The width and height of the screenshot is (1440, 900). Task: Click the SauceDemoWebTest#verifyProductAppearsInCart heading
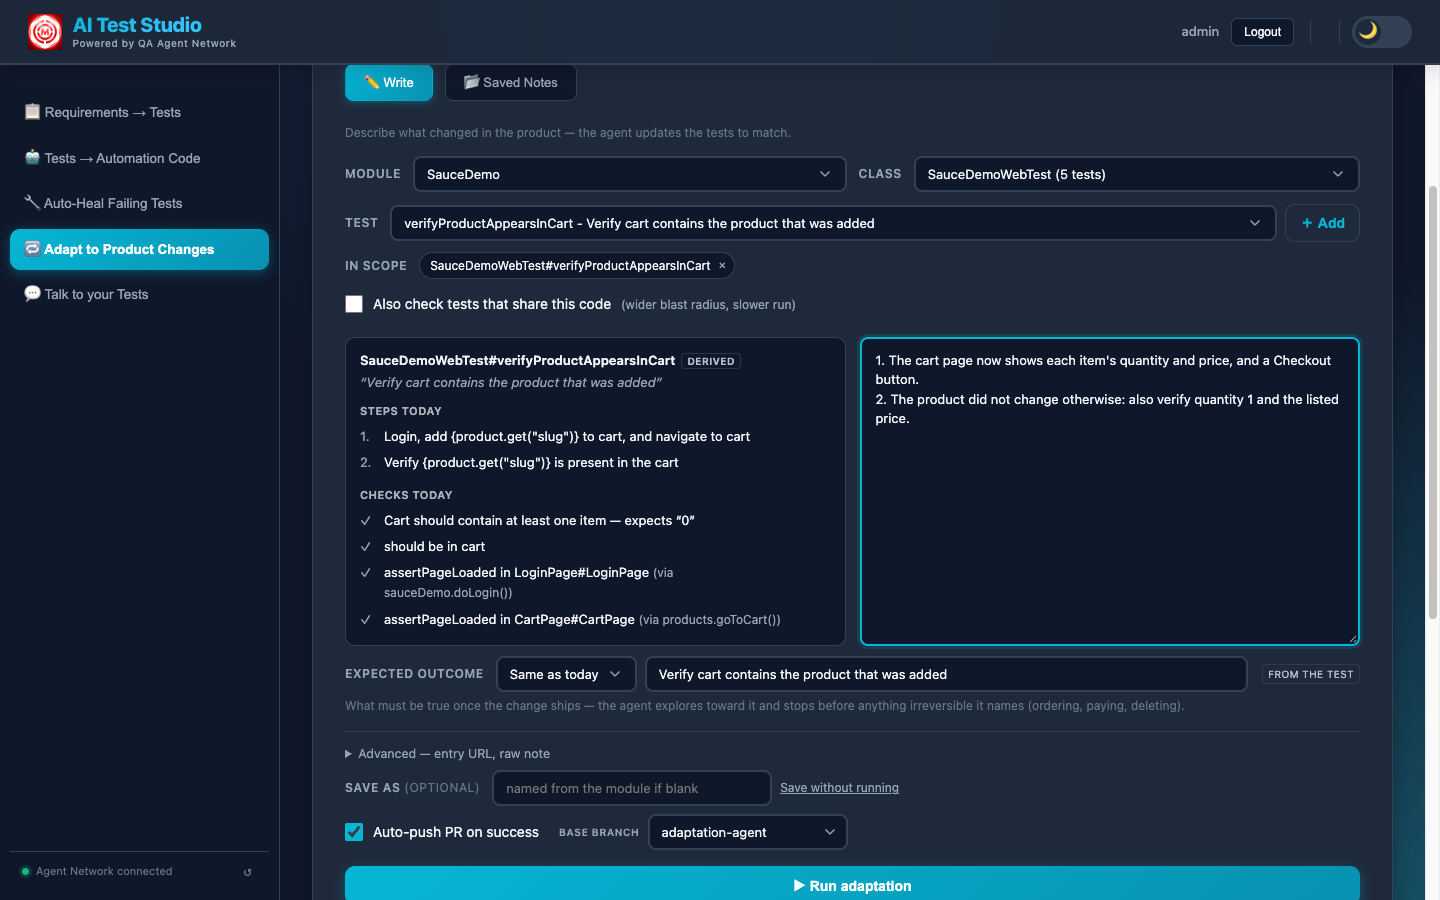(x=517, y=360)
